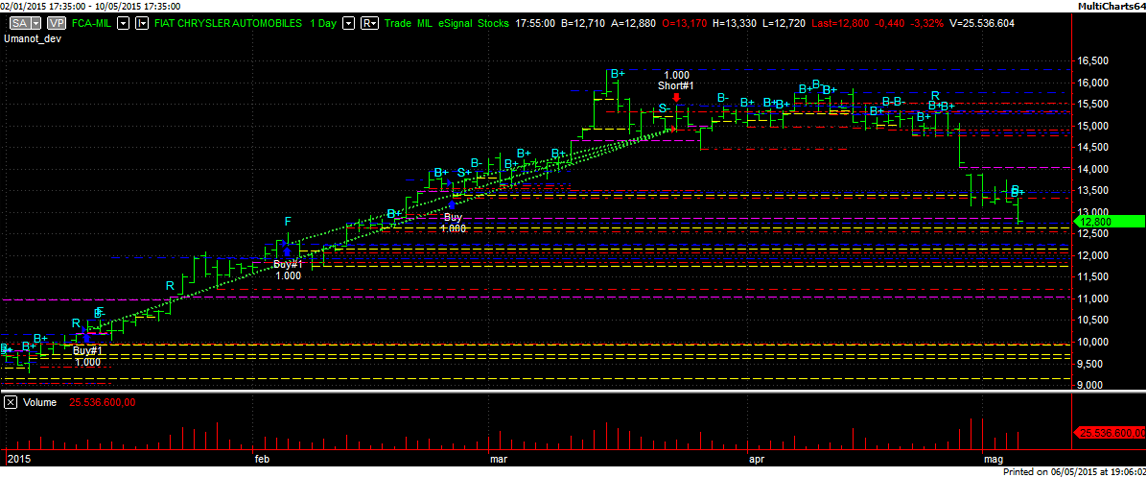Open the bar-type dropdown before FIAT CHRYSLER

(141, 22)
